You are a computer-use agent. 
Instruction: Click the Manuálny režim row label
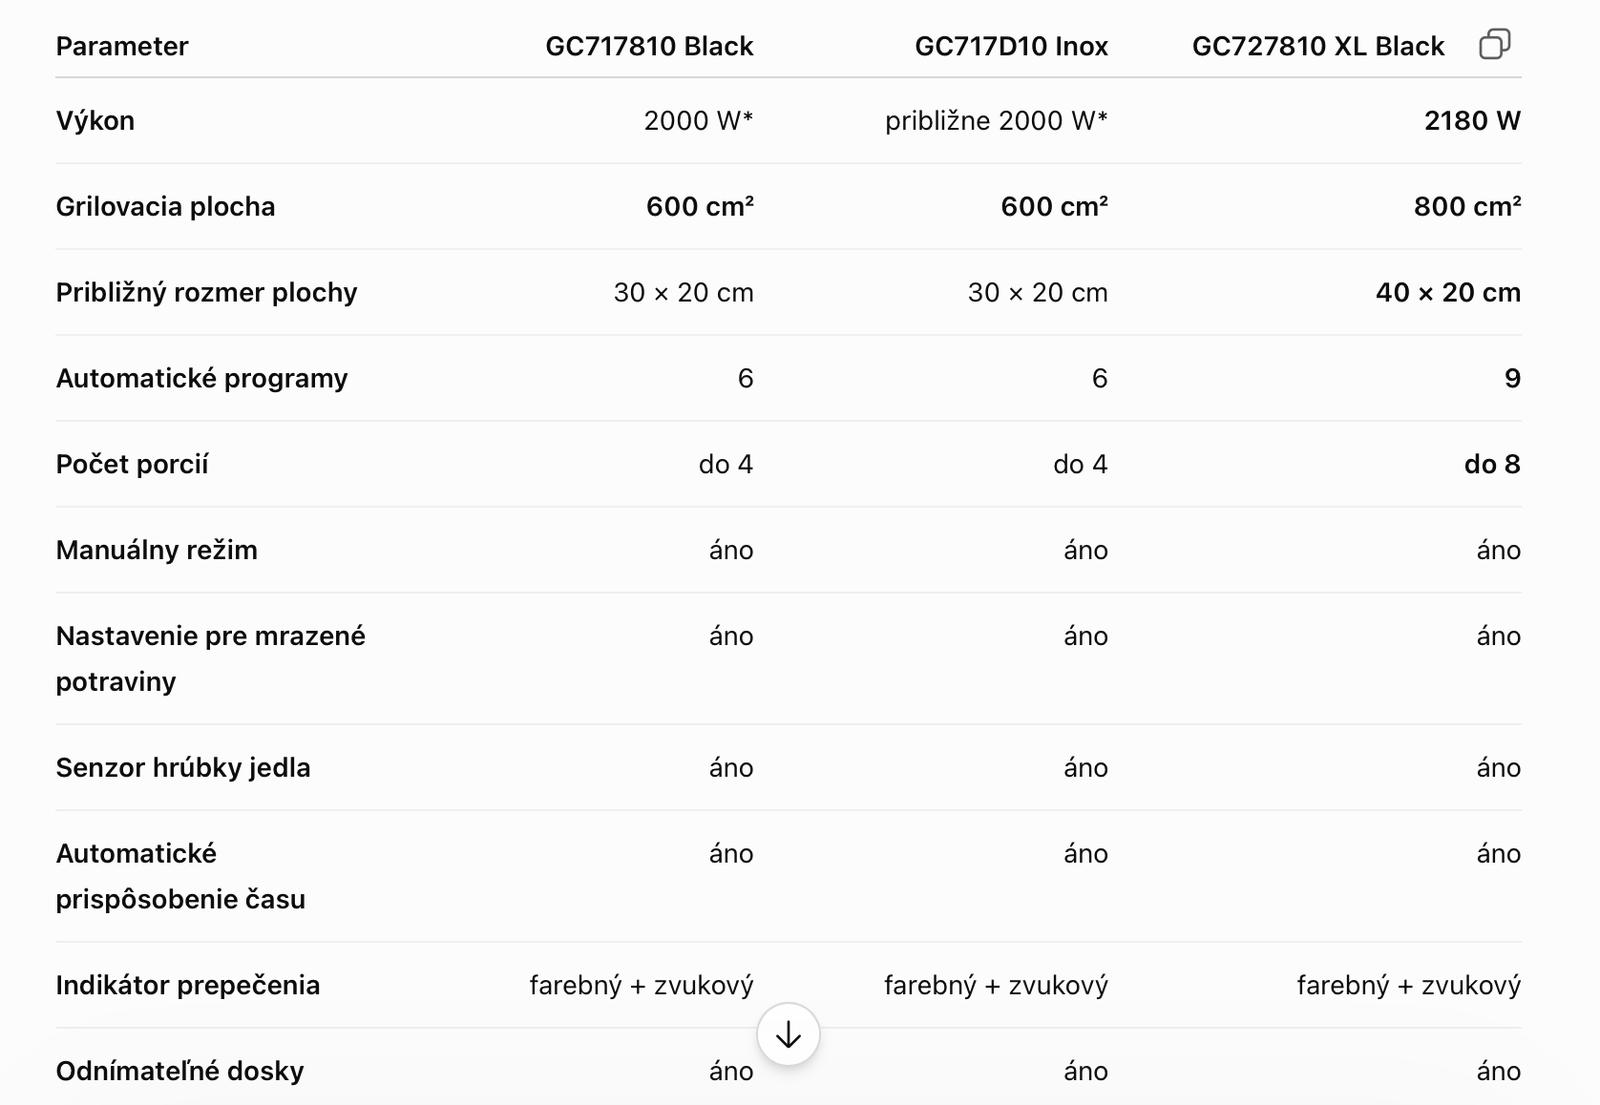tap(157, 550)
